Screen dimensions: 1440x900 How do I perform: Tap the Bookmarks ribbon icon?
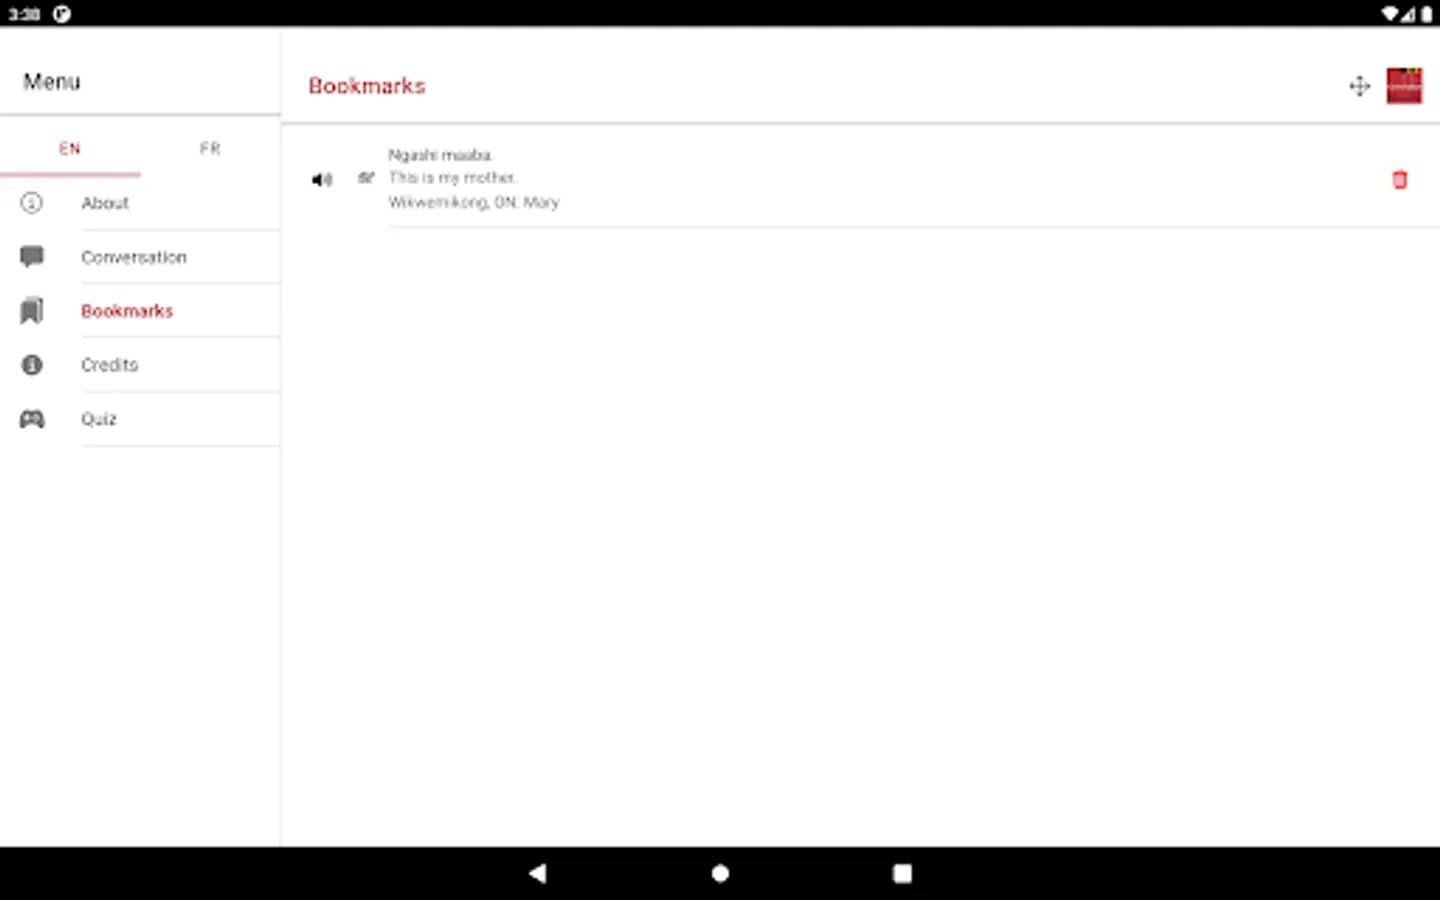tap(32, 311)
